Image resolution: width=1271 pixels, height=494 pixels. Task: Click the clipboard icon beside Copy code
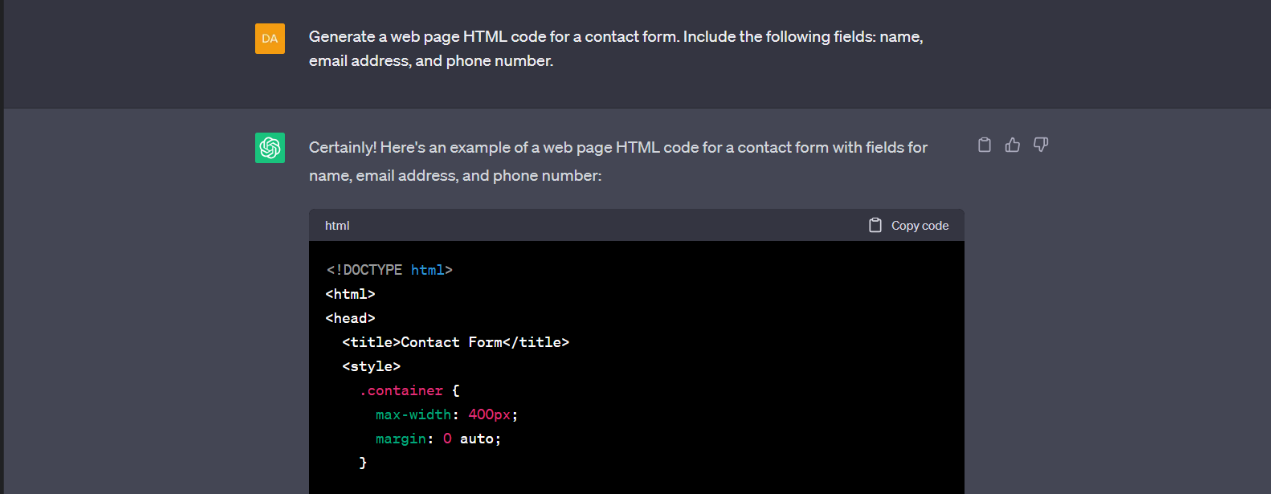876,225
